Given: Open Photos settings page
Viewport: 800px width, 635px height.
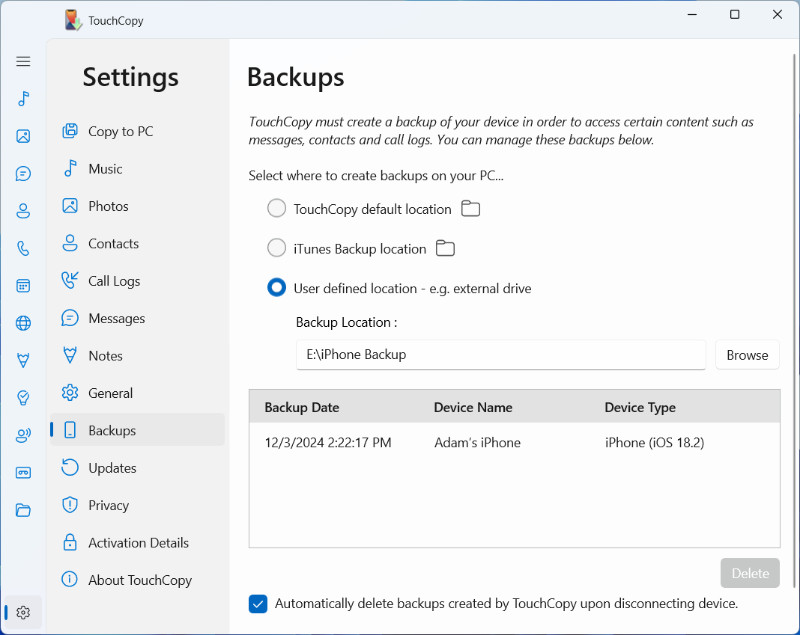Looking at the screenshot, I should (x=137, y=206).
